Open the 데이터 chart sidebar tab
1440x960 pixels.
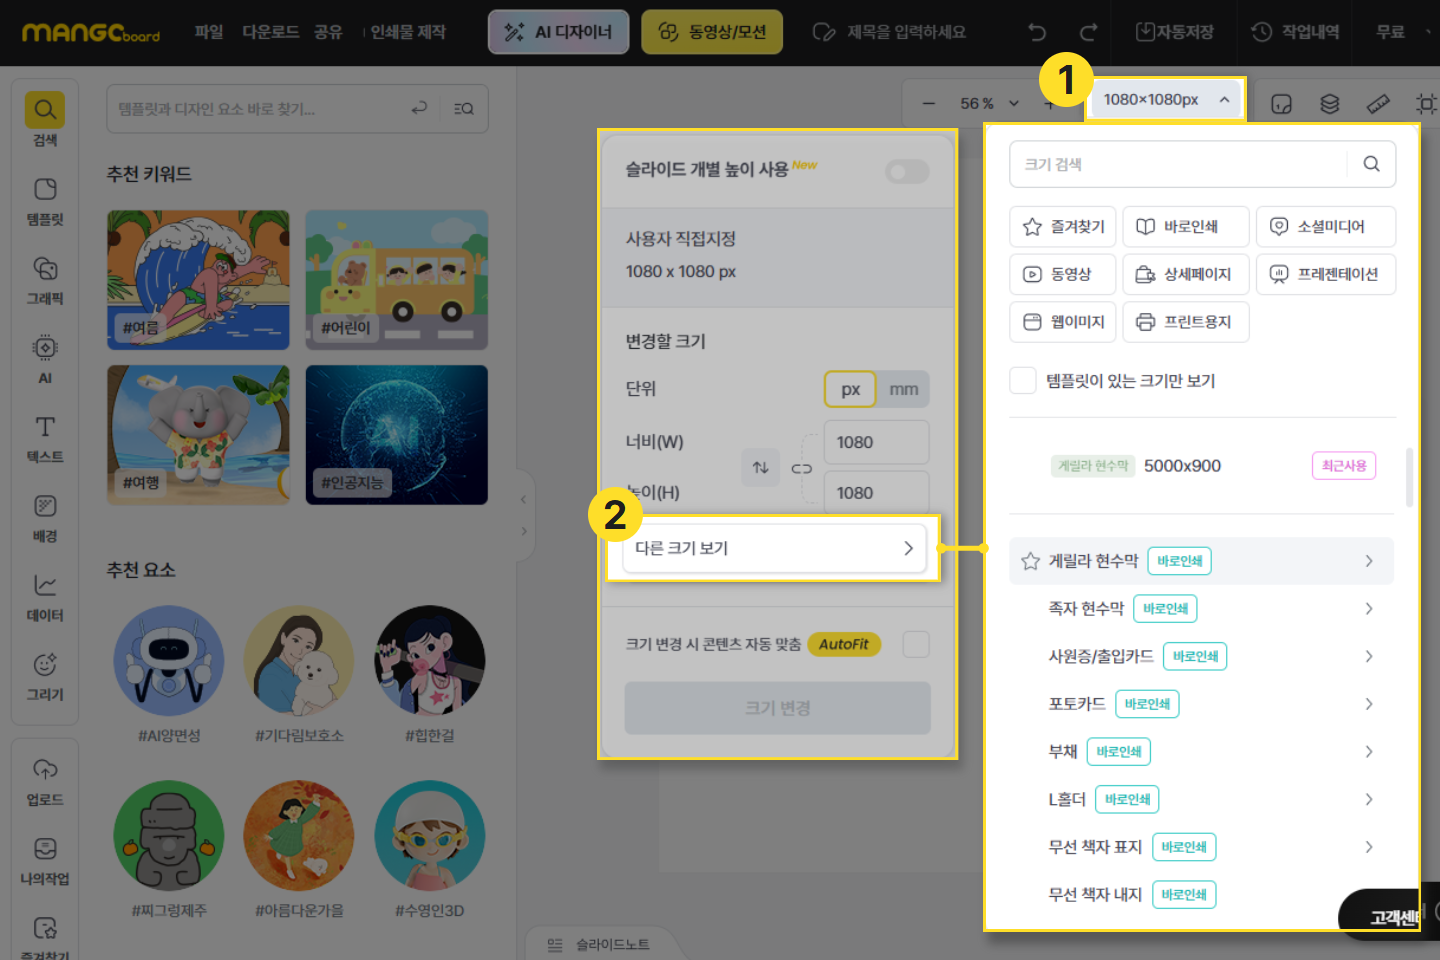click(x=45, y=596)
